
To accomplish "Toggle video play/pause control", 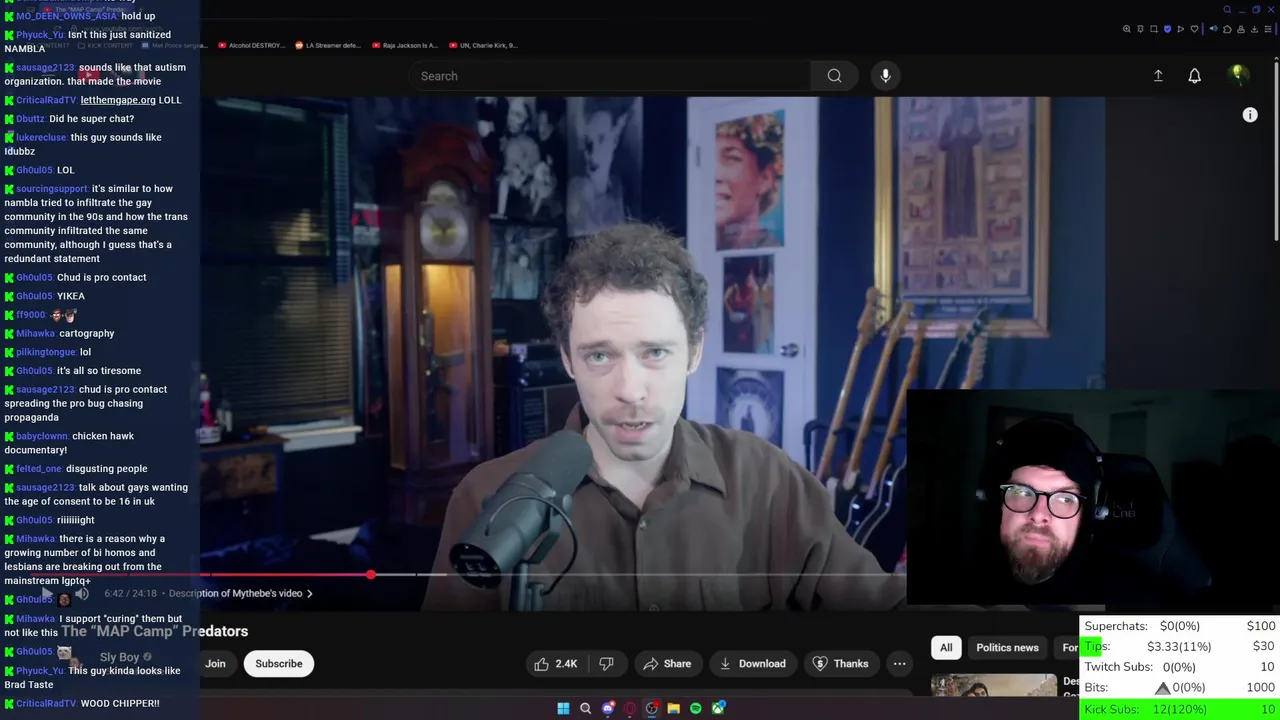I will point(47,594).
